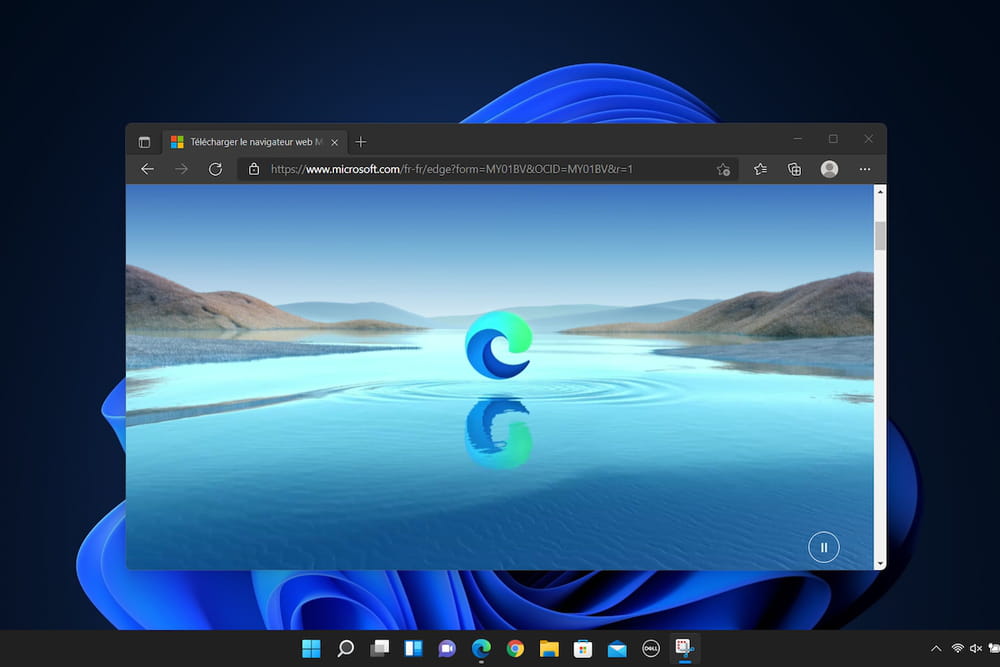Open the Dell app on taskbar
Screen dimensions: 1000x667
point(651,649)
